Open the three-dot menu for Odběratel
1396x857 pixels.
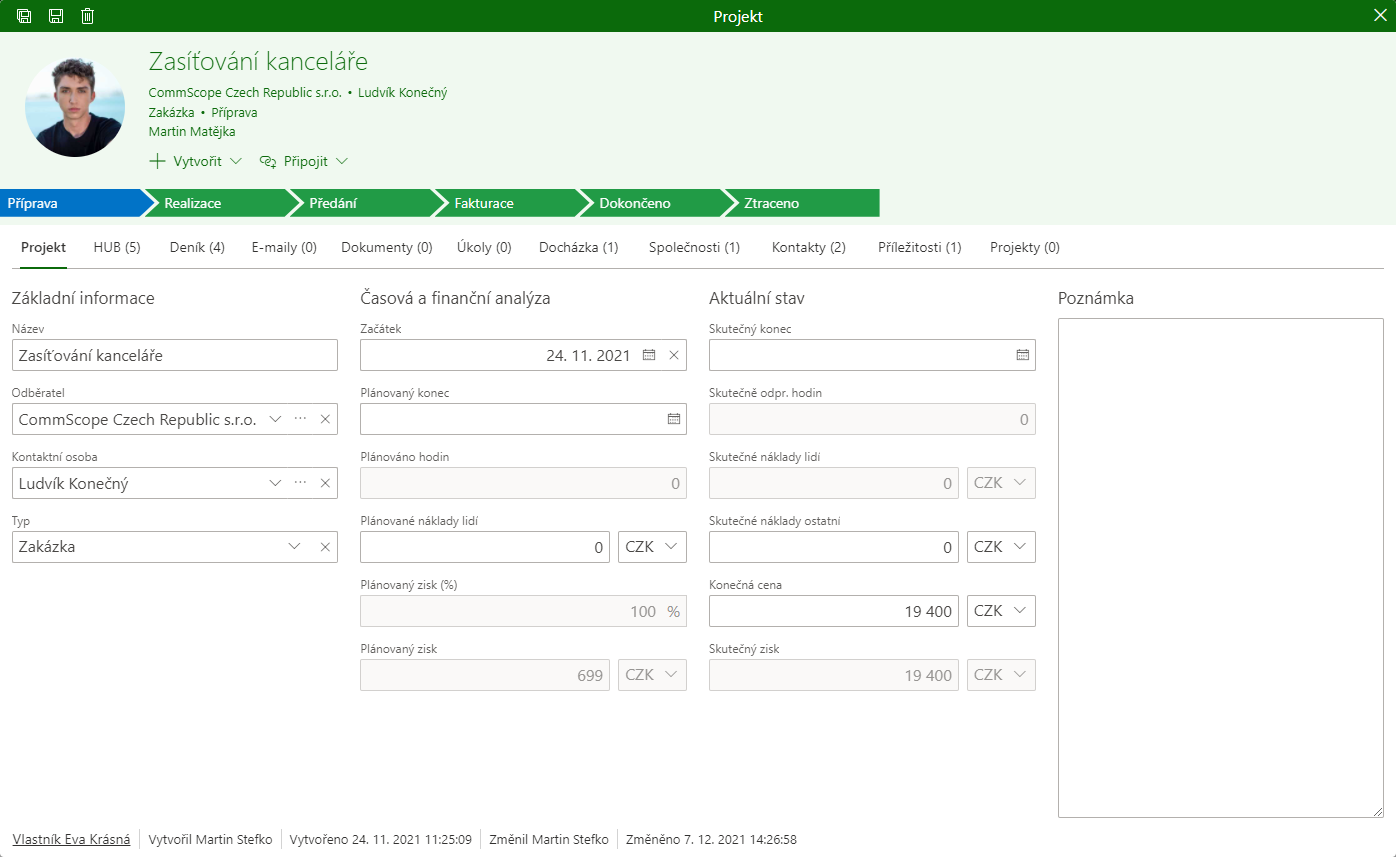point(300,419)
